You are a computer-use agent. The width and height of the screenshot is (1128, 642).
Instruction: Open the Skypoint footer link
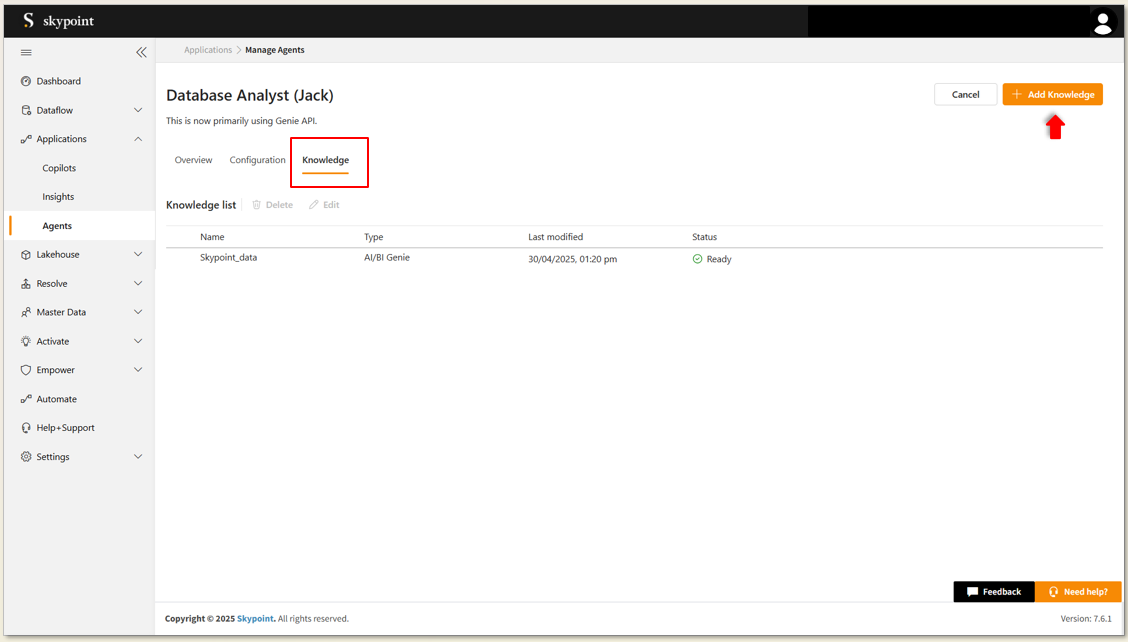click(x=255, y=619)
